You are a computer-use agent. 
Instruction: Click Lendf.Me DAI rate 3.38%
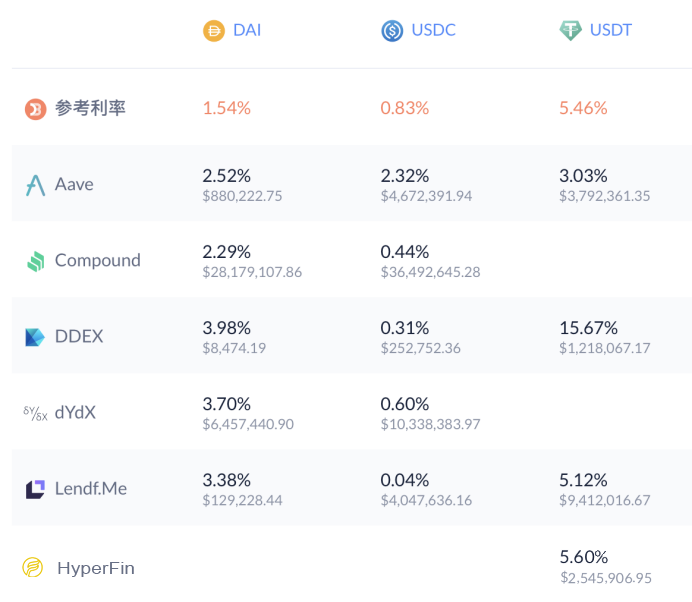pos(226,480)
